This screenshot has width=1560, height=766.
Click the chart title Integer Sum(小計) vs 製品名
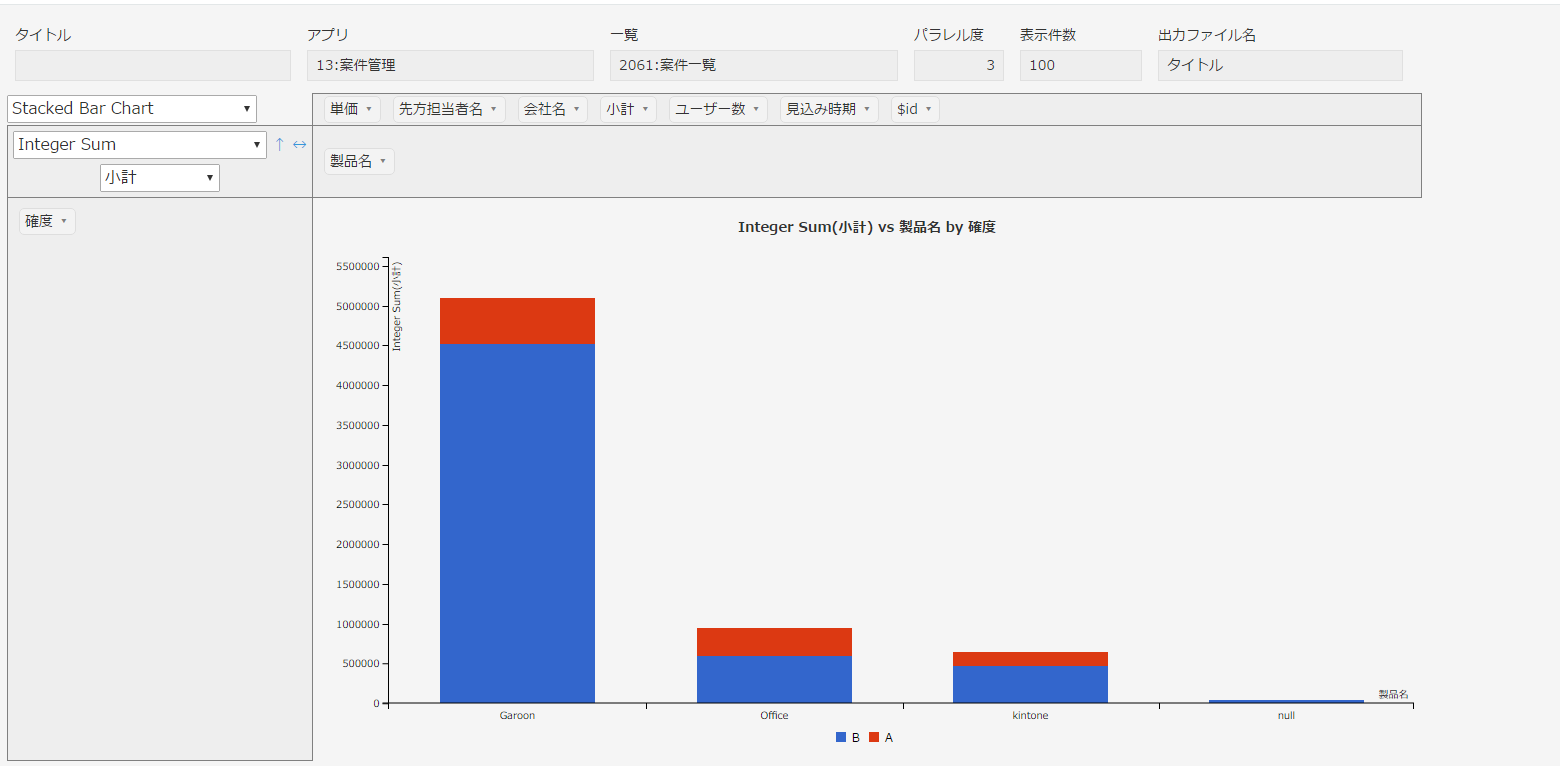click(866, 227)
